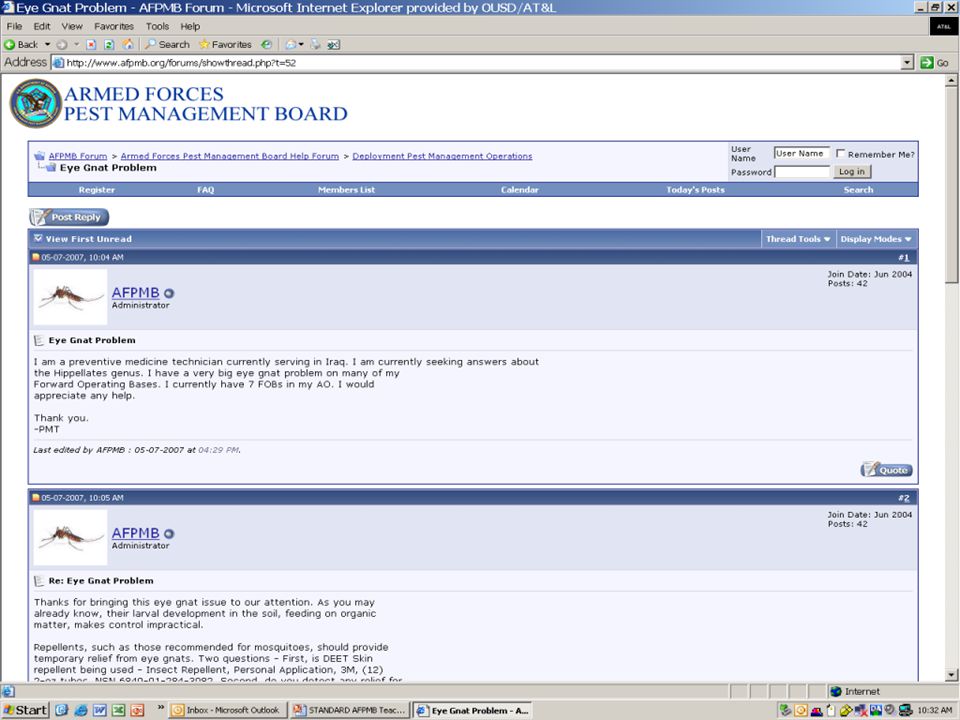Open the Edit menu
Viewport: 960px width, 720px height.
[42, 26]
